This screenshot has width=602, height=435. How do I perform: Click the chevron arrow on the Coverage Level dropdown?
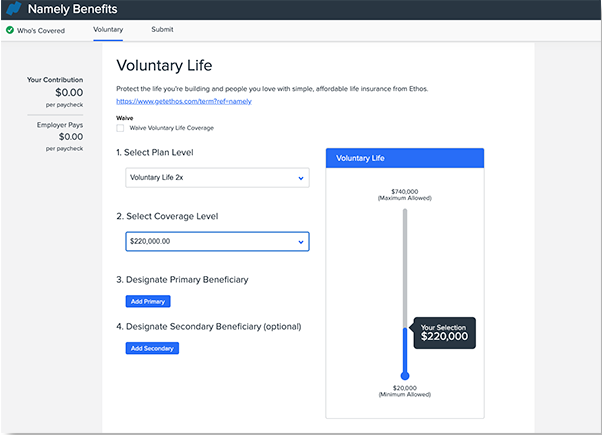(301, 241)
